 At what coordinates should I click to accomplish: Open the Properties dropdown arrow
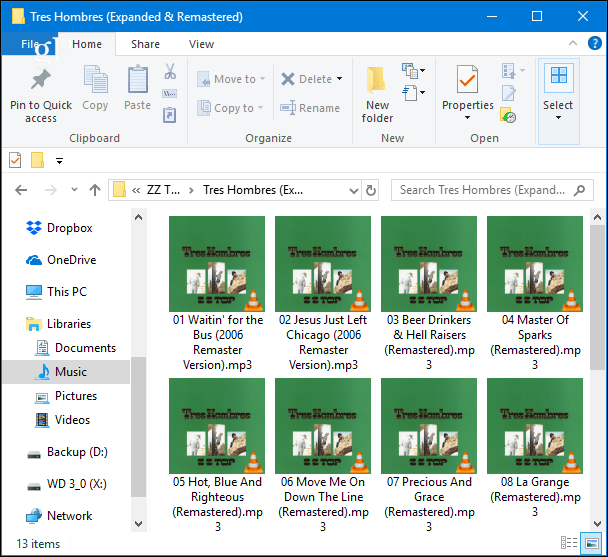click(x=468, y=118)
